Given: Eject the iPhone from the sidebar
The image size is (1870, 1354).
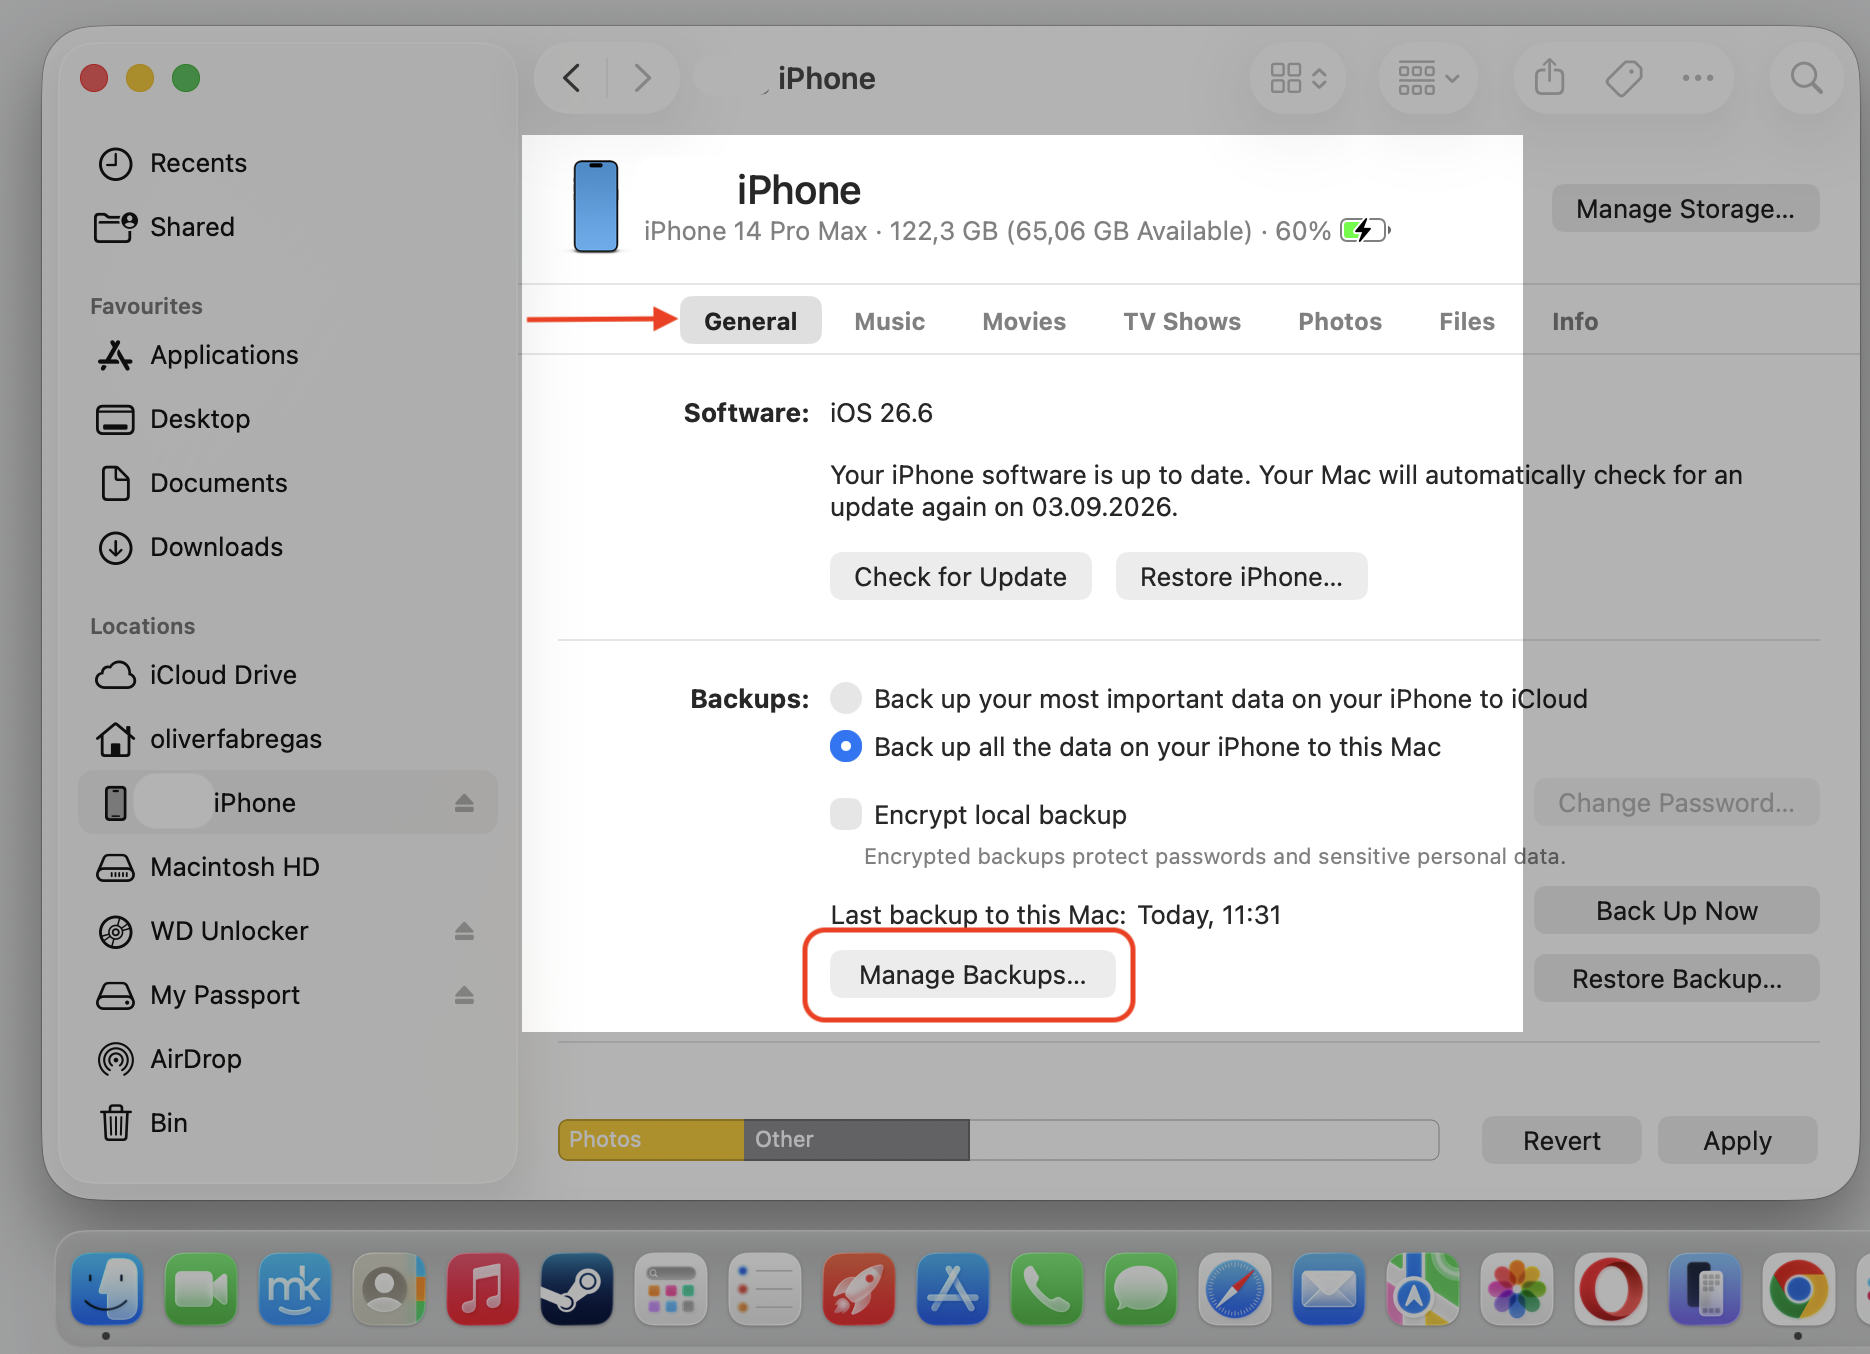Looking at the screenshot, I should click(464, 803).
